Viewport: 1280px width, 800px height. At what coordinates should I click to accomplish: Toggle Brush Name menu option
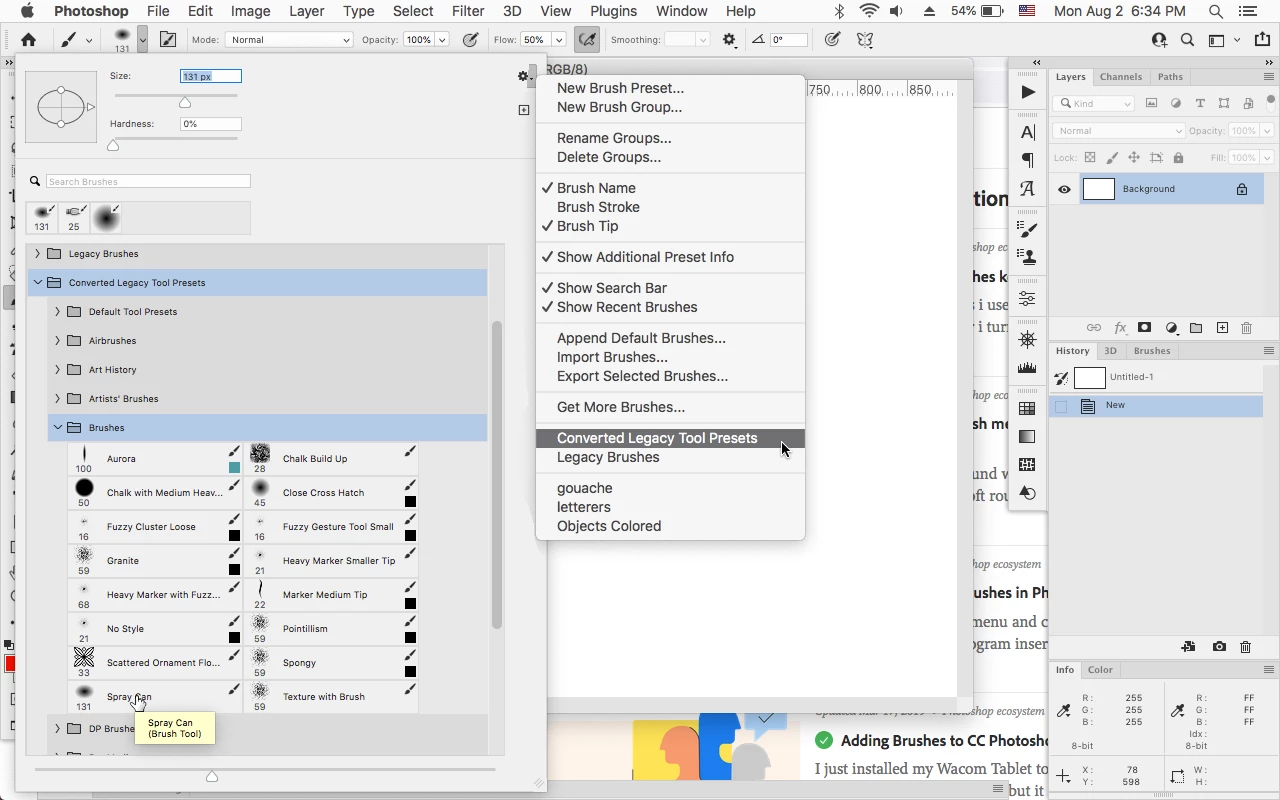596,188
